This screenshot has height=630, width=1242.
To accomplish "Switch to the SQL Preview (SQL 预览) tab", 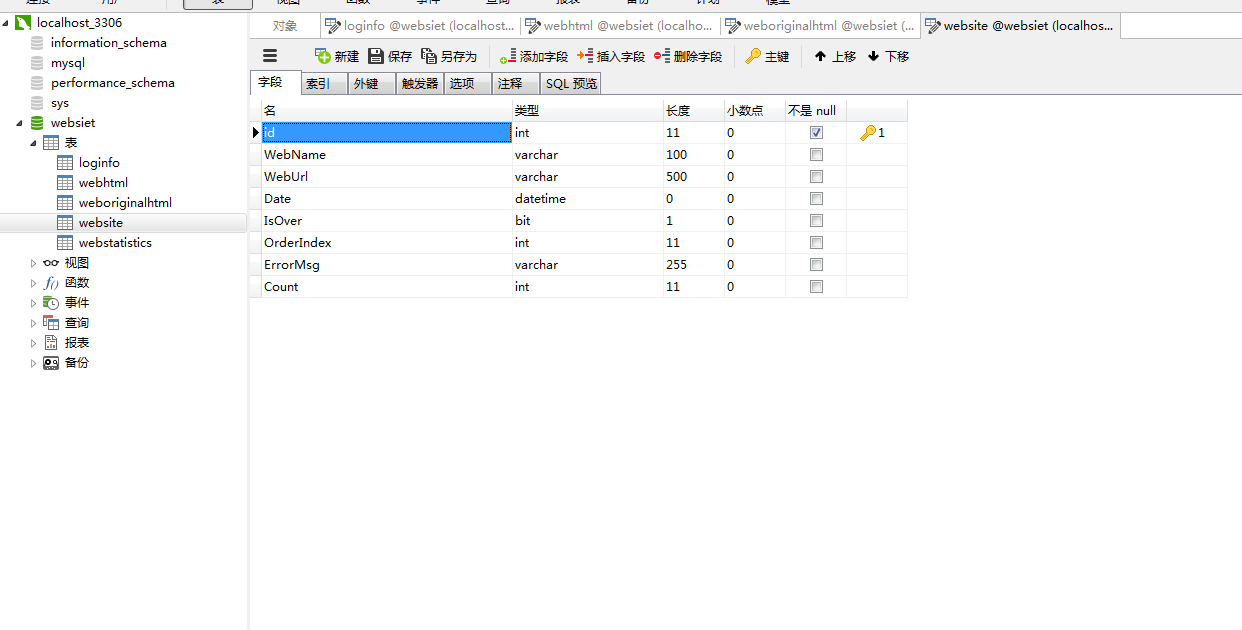I will (571, 83).
